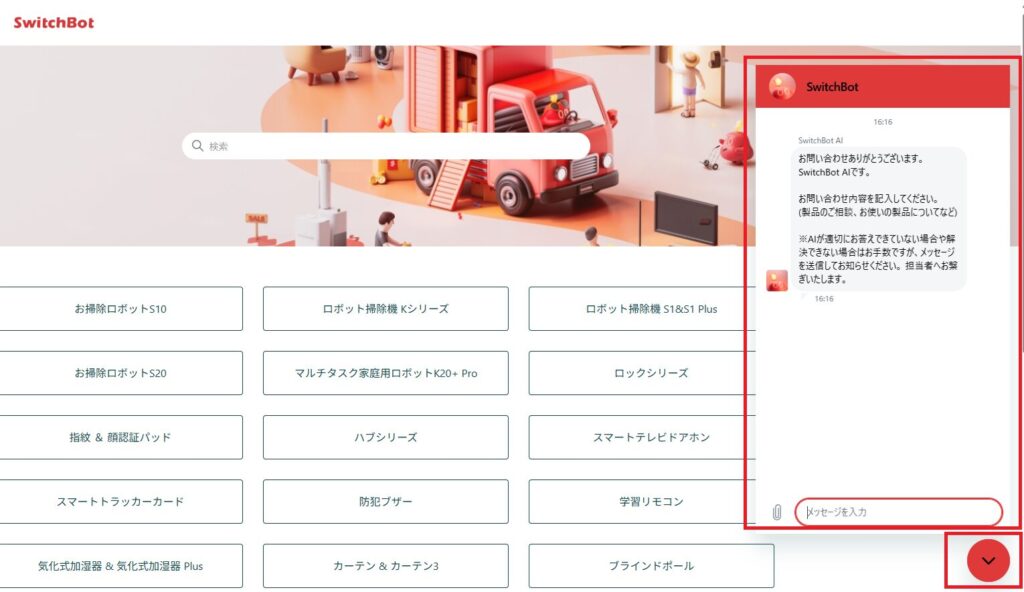Image resolution: width=1024 pixels, height=592 pixels.
Task: Open the ロボット掃除機 Kシリーズ category
Action: pyautogui.click(x=385, y=308)
